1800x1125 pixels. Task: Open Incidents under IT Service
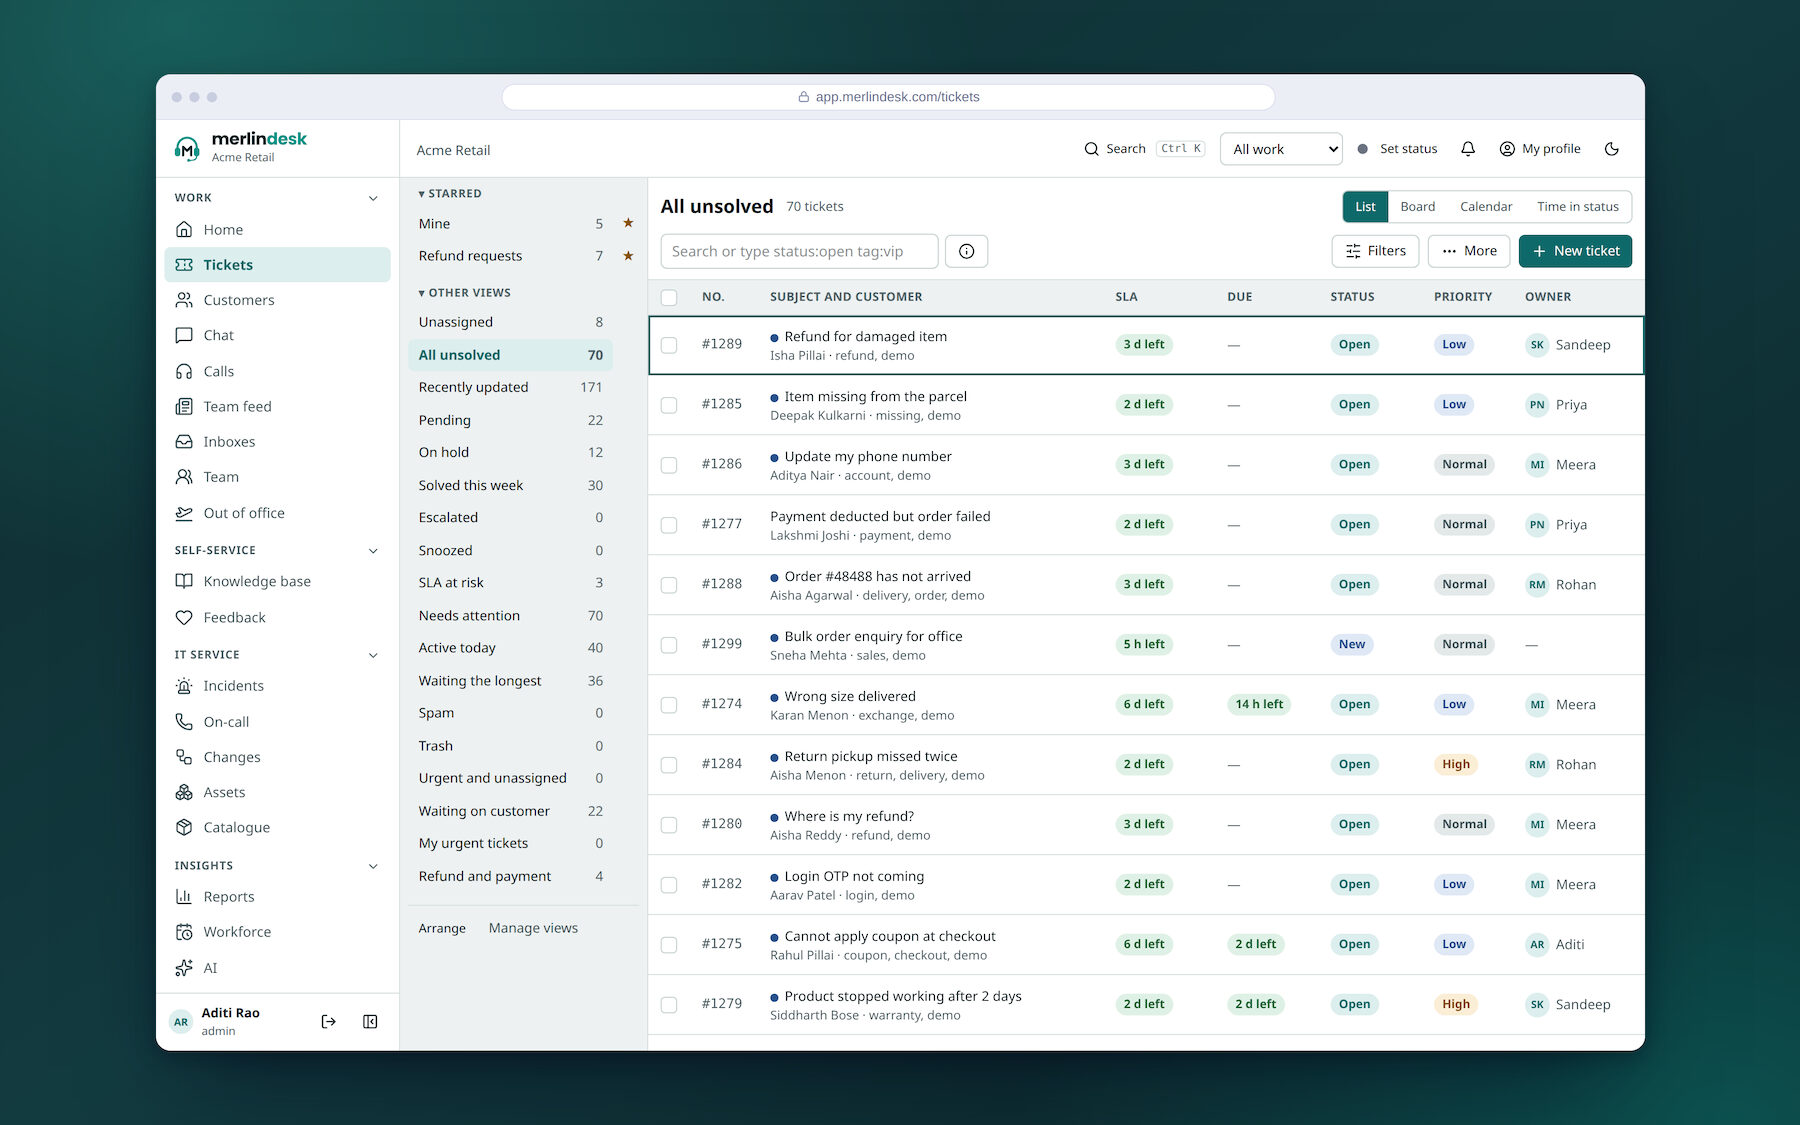tap(277, 686)
